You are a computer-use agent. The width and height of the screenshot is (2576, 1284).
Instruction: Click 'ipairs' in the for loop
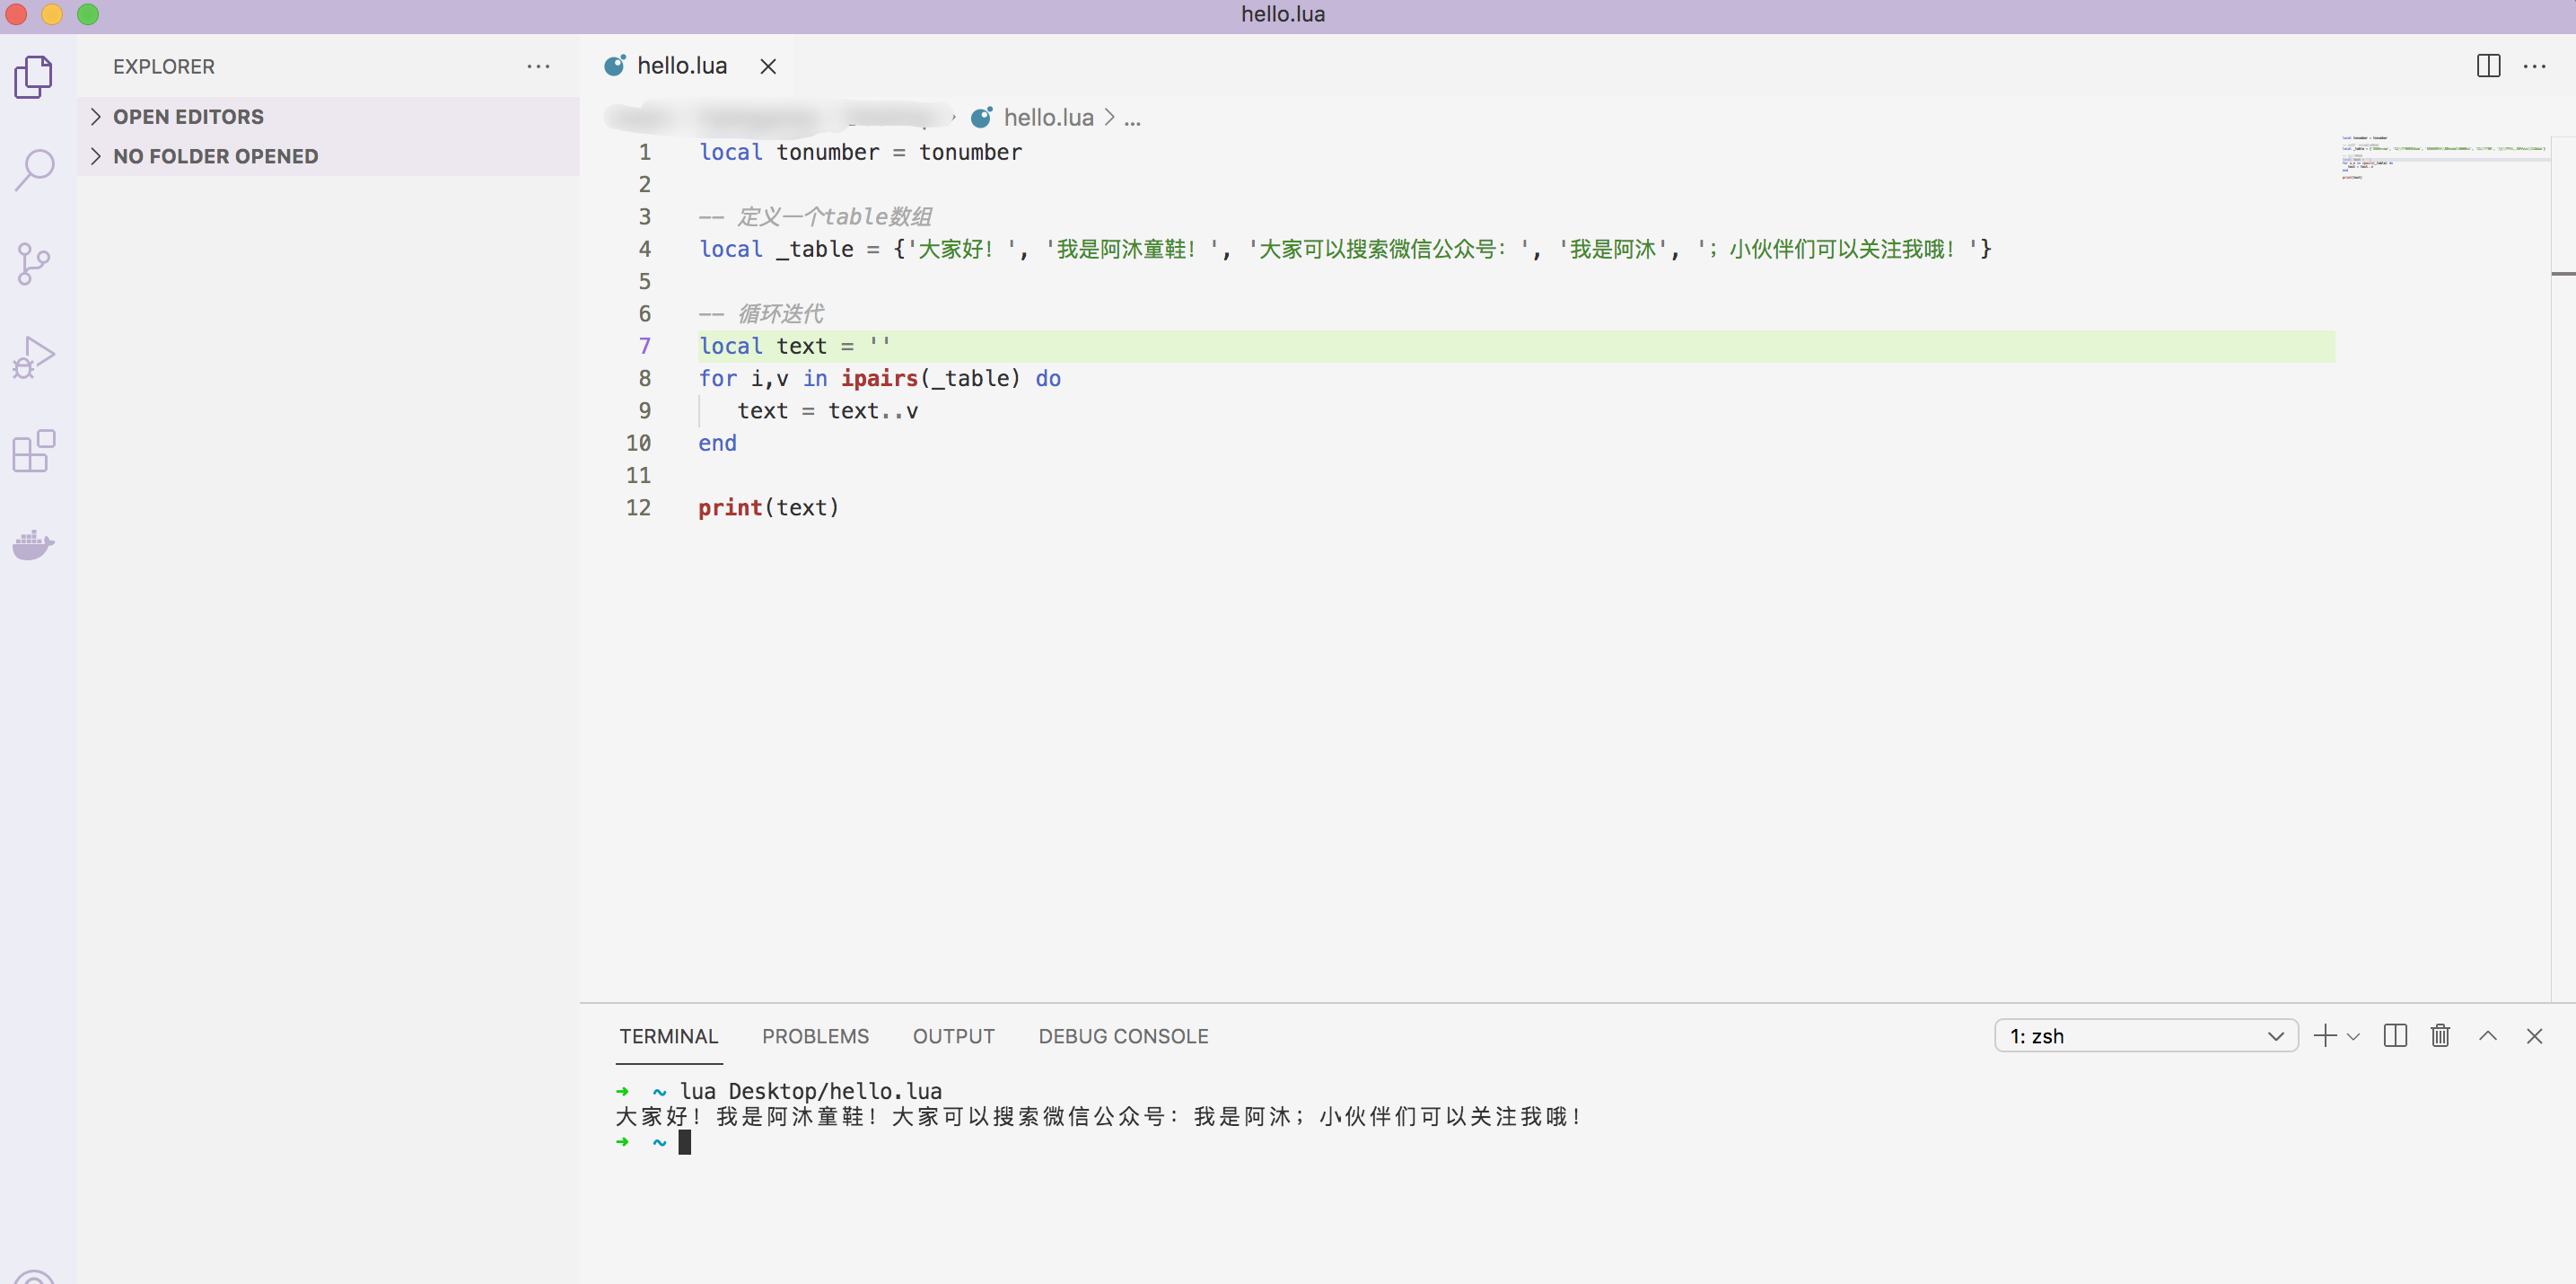pyautogui.click(x=879, y=379)
